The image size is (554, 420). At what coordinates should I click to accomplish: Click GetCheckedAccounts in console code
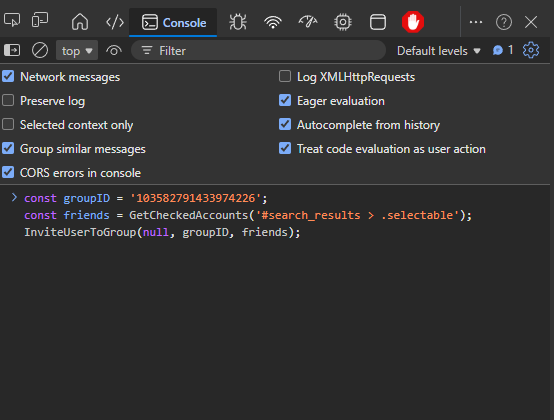pyautogui.click(x=189, y=215)
